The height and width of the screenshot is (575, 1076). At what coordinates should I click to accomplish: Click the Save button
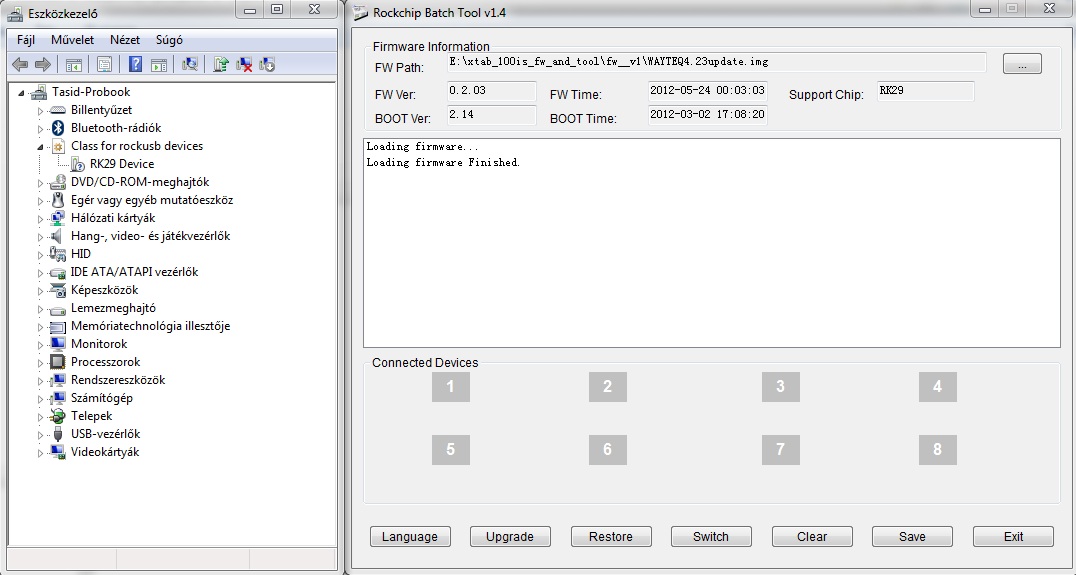912,537
